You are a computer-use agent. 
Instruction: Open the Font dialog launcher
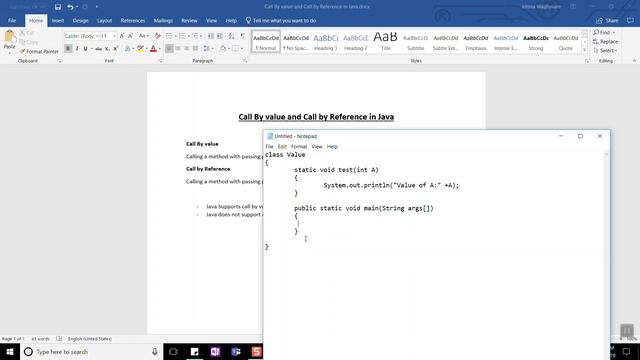(x=160, y=61)
